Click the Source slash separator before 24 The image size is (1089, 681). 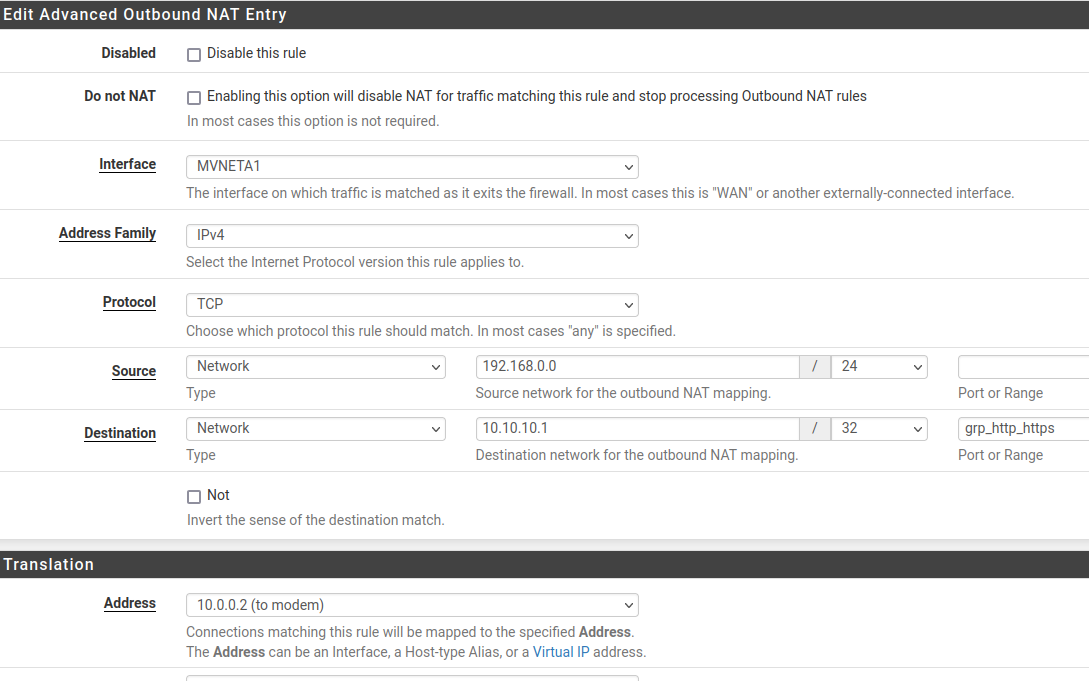tap(815, 367)
